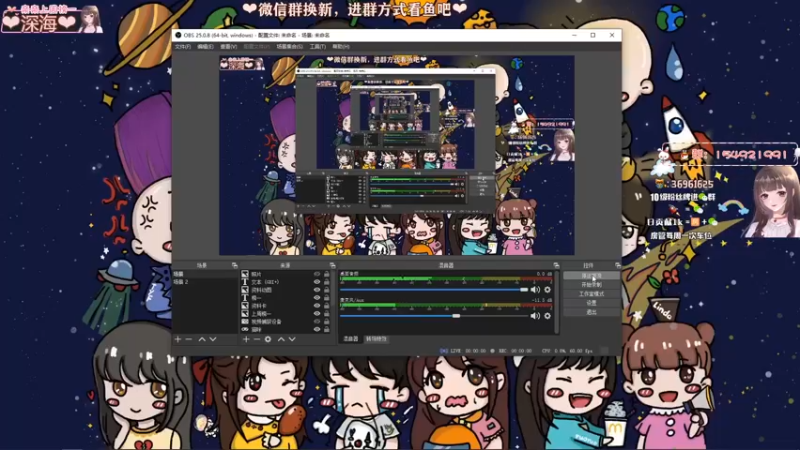Open 桌面音频 gear settings in the mixer
This screenshot has height=450, width=800.
[547, 290]
